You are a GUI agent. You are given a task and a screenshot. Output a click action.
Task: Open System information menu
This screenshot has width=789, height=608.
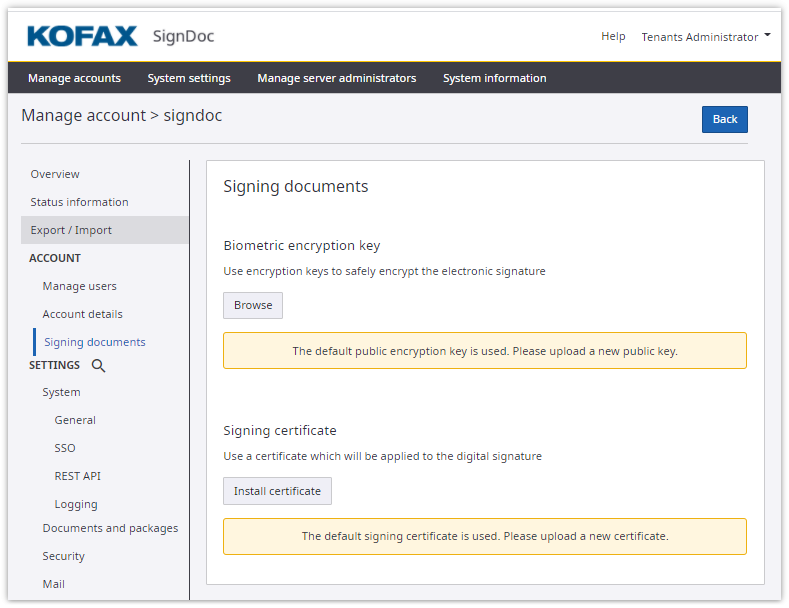(x=494, y=78)
